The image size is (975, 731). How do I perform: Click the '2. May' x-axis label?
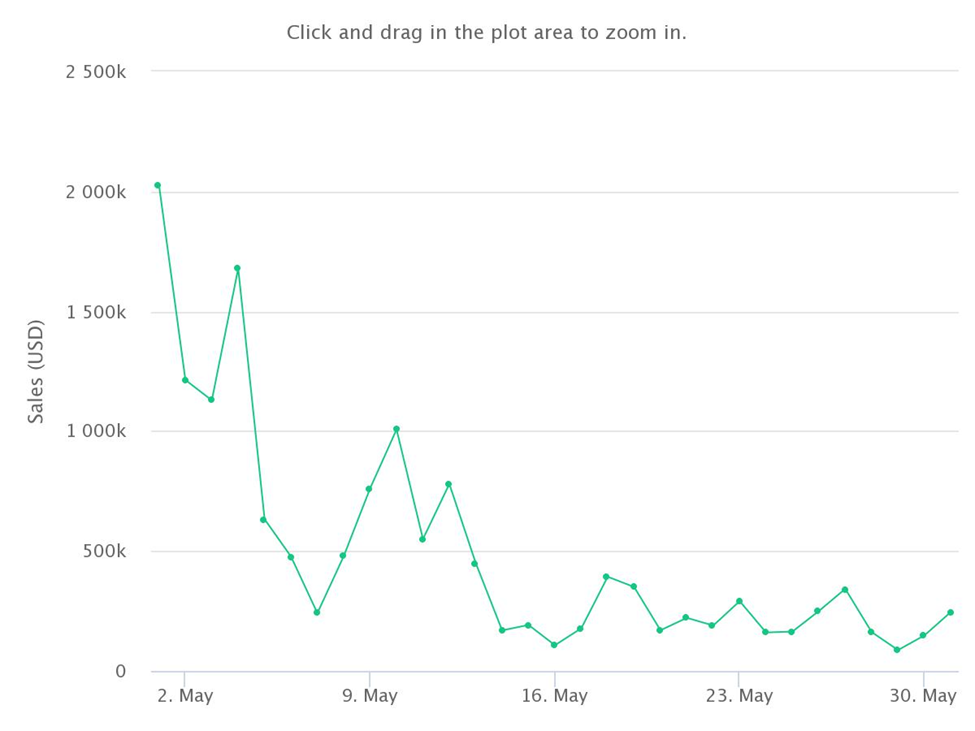point(185,696)
